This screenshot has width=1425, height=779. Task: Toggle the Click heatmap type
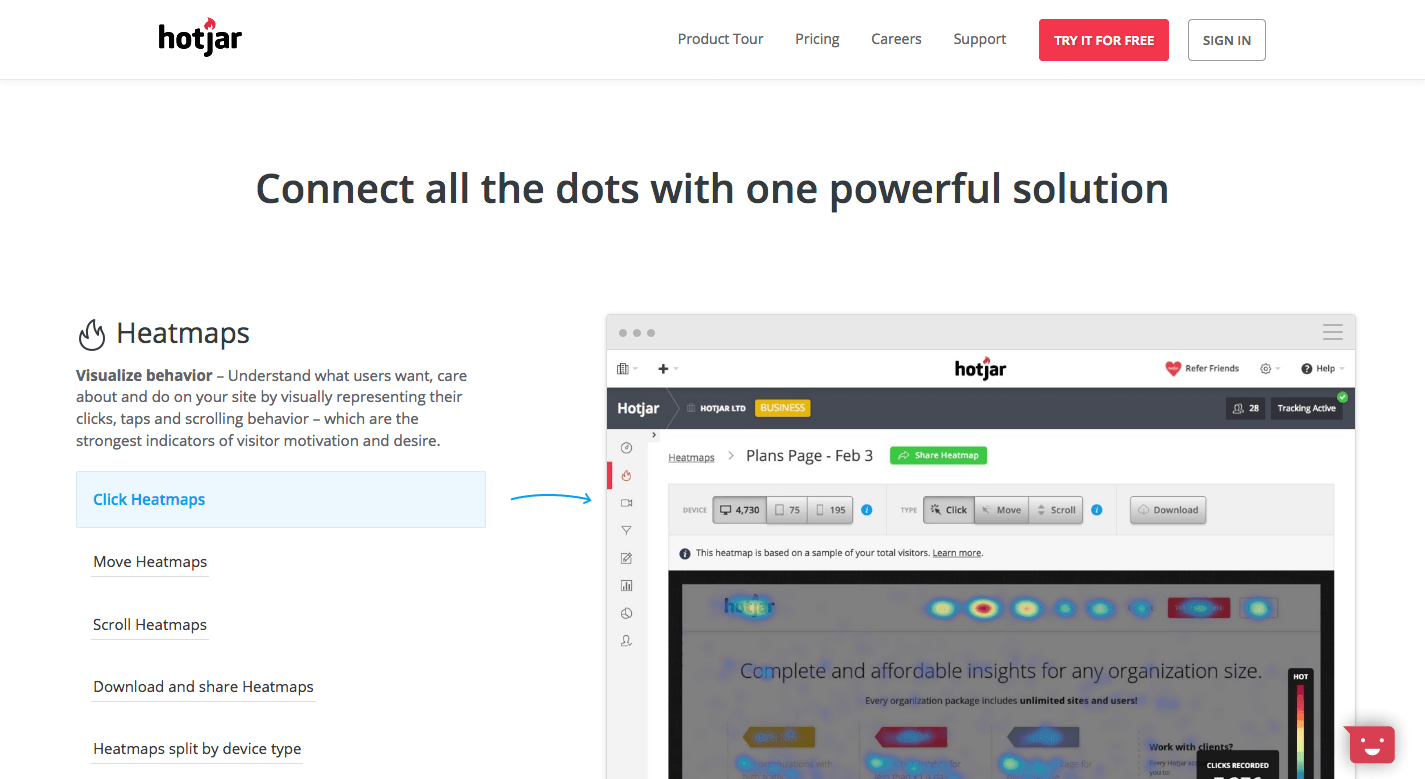click(x=947, y=510)
